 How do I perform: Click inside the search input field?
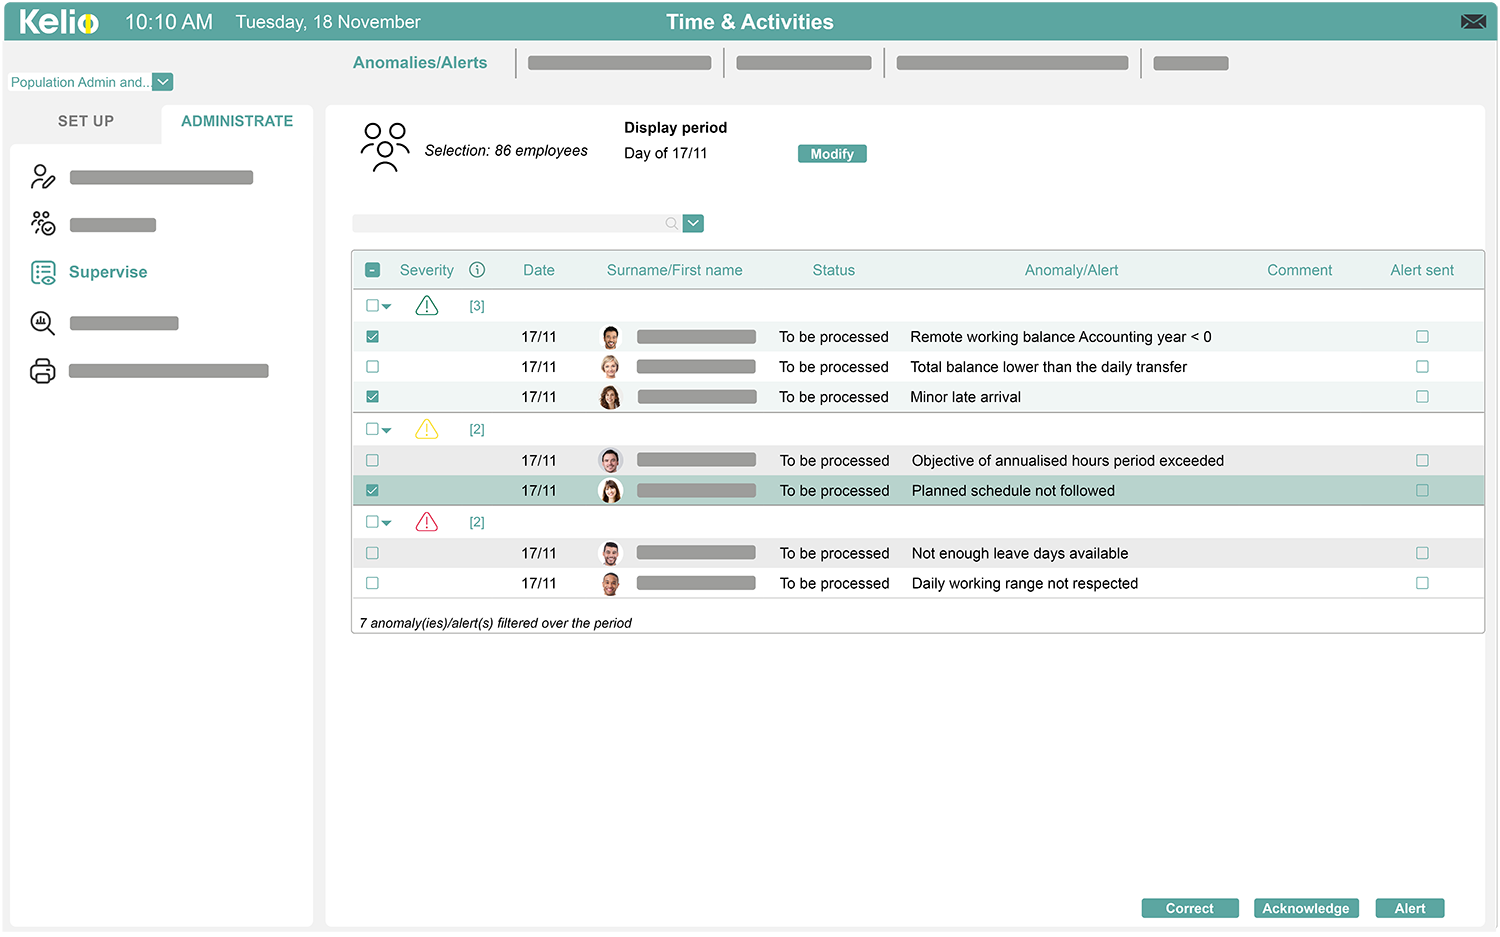coord(510,223)
